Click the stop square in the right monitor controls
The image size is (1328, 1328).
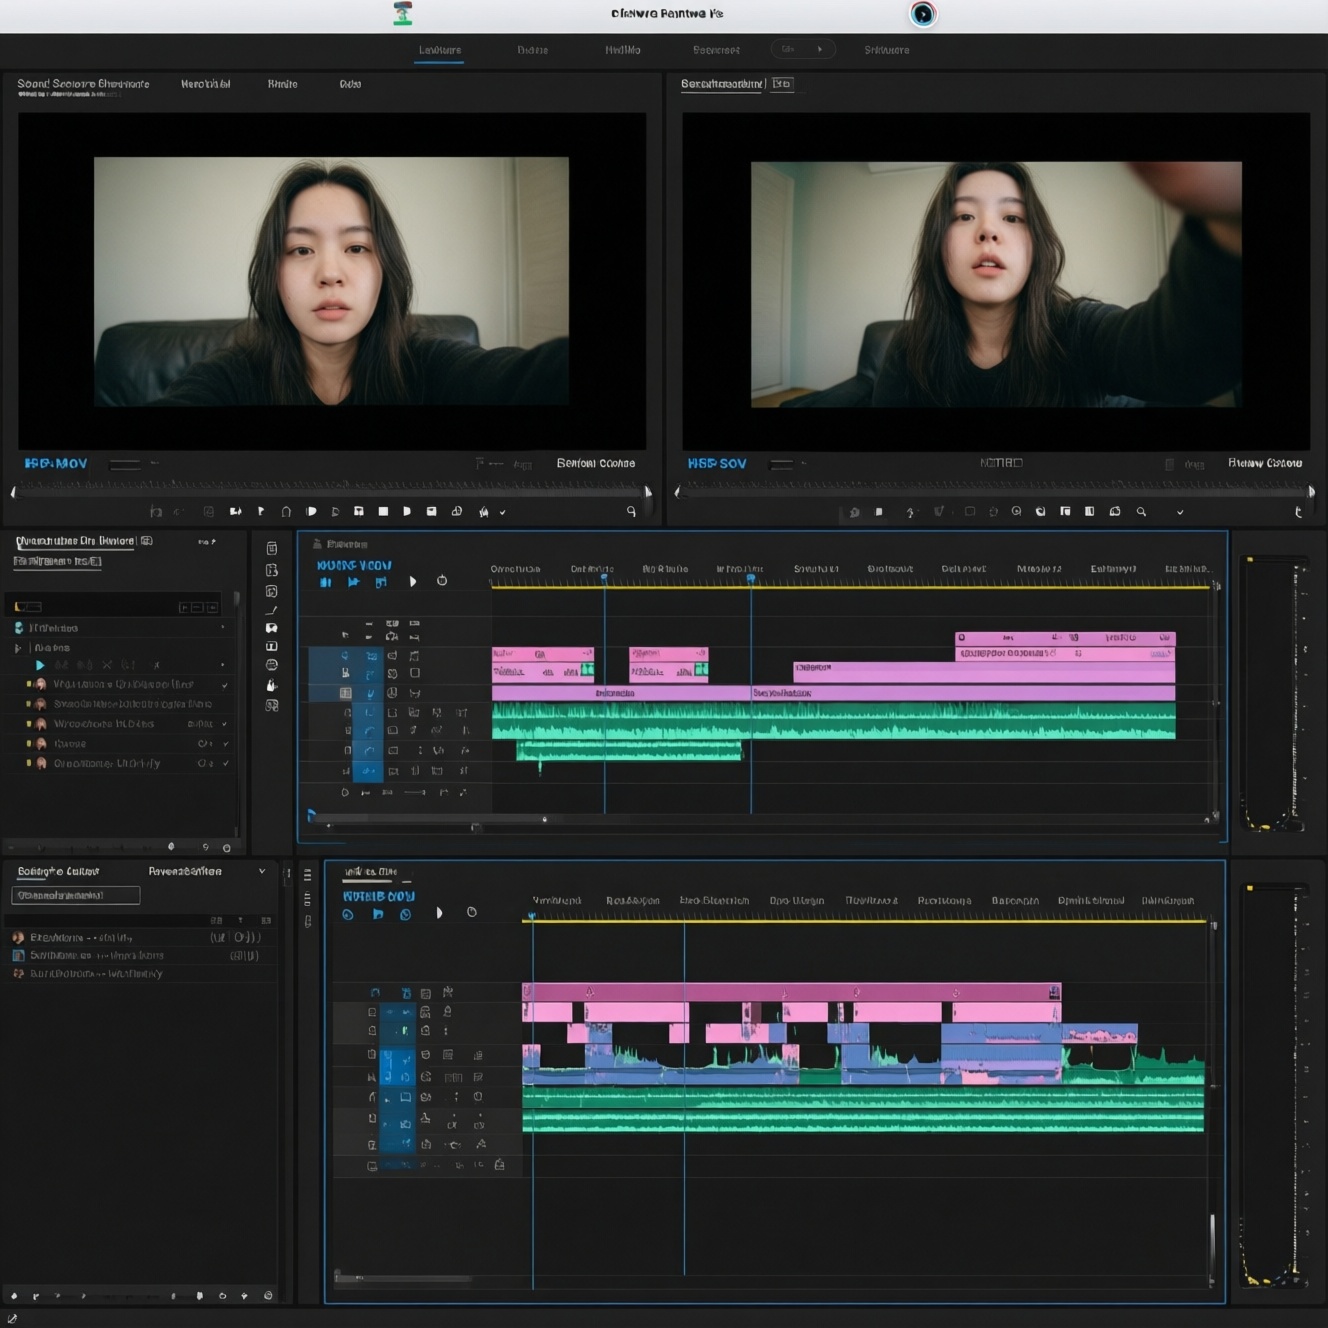point(879,511)
